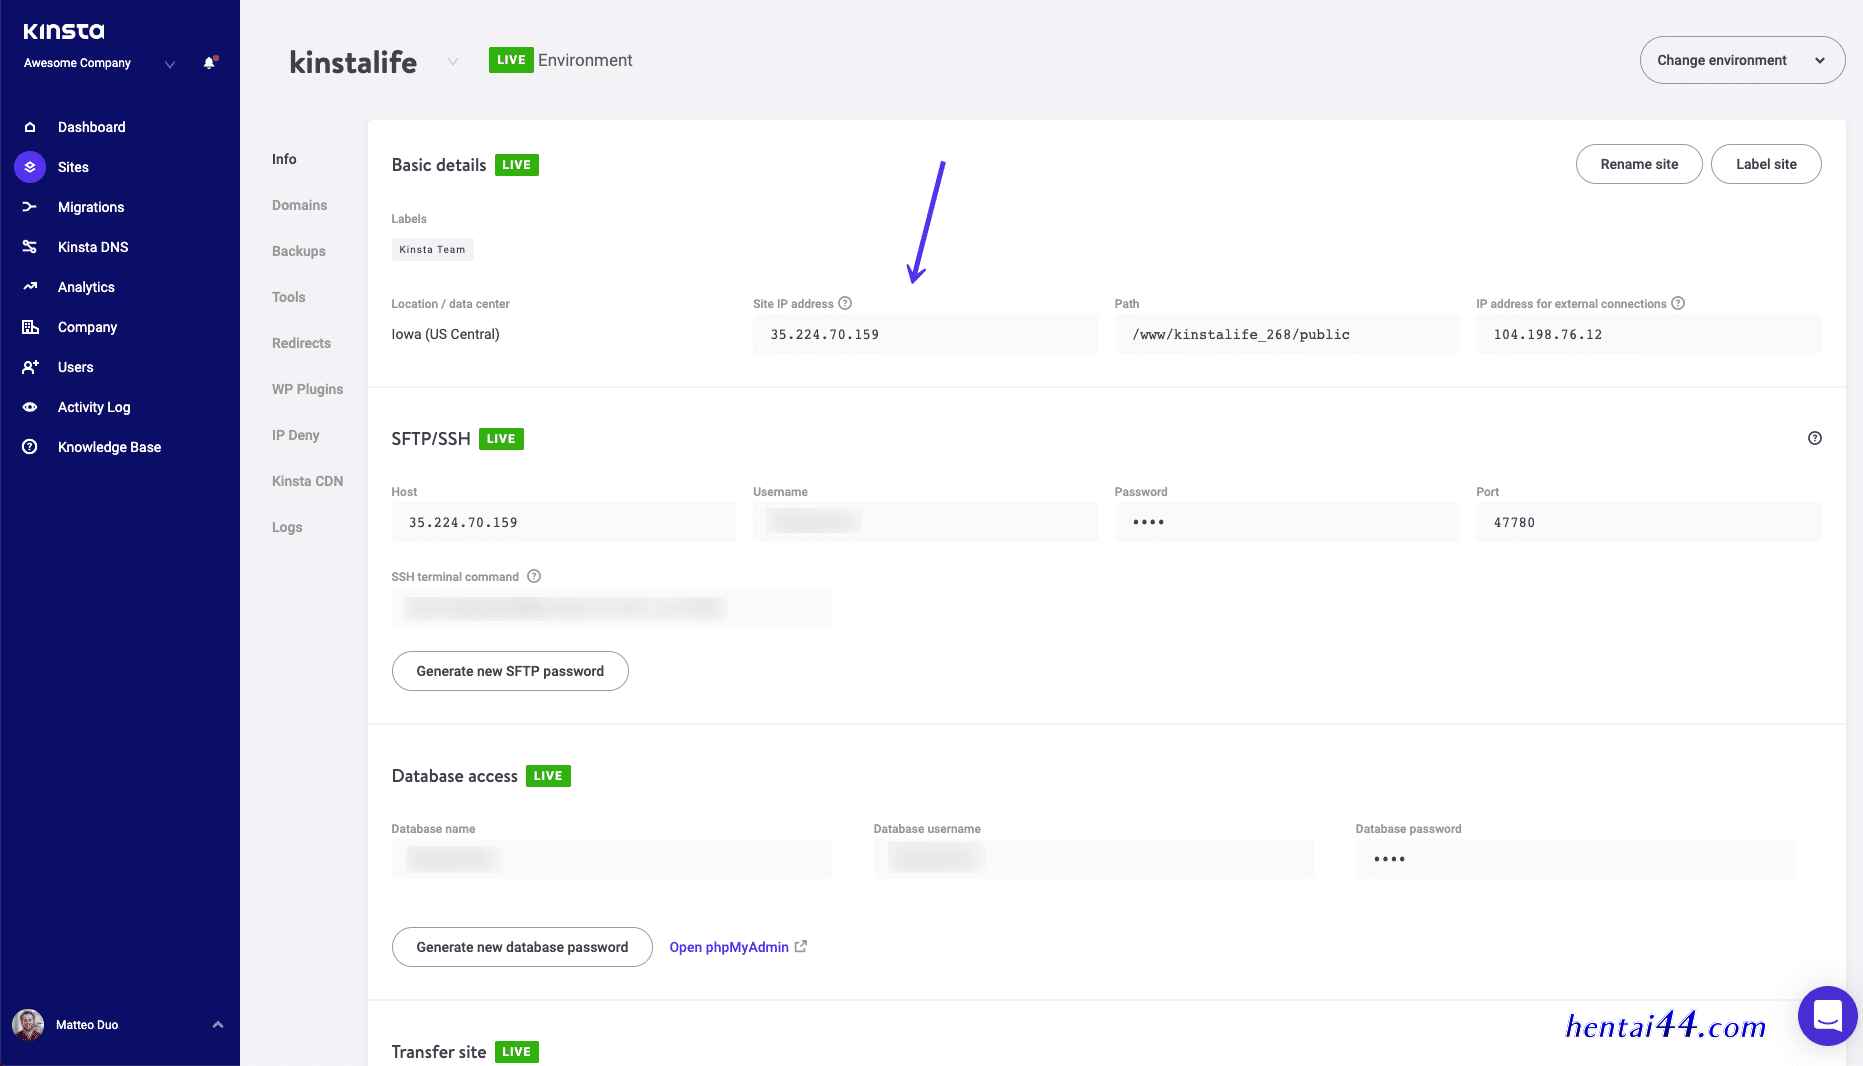Select the Info tab

(x=284, y=159)
